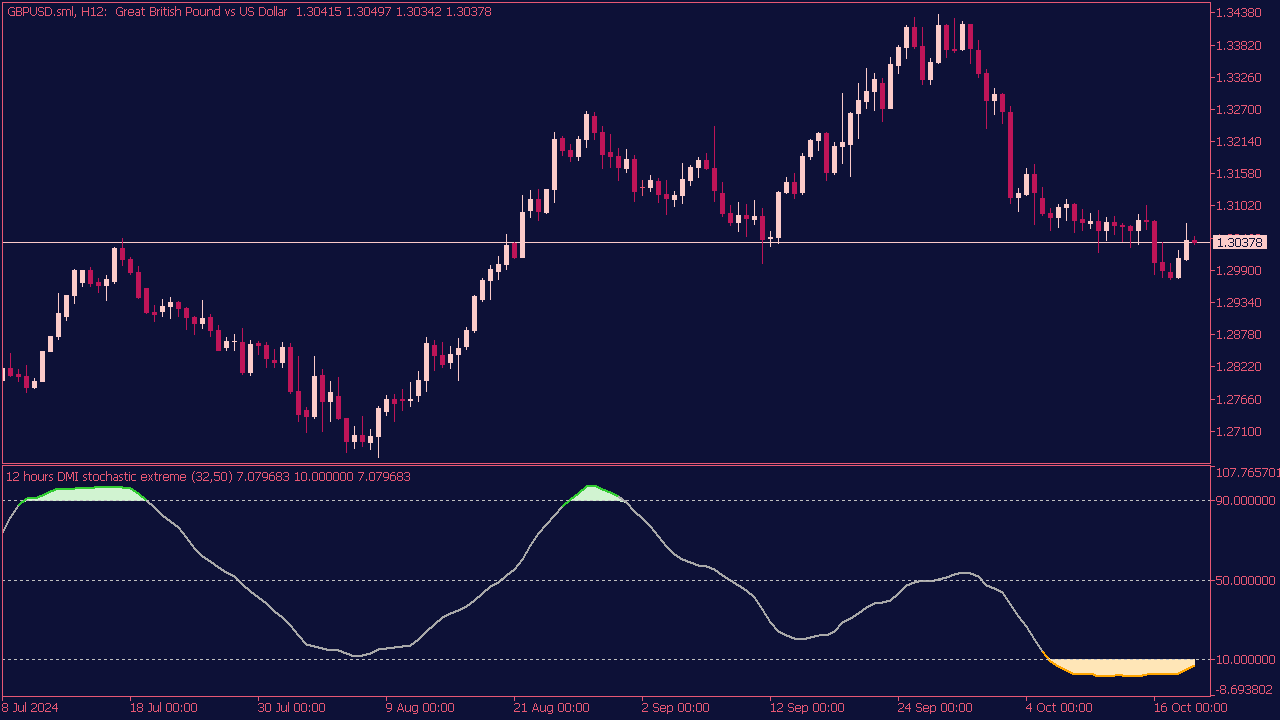Click the 1.32140 price axis label
This screenshot has width=1280, height=720.
pos(1240,141)
